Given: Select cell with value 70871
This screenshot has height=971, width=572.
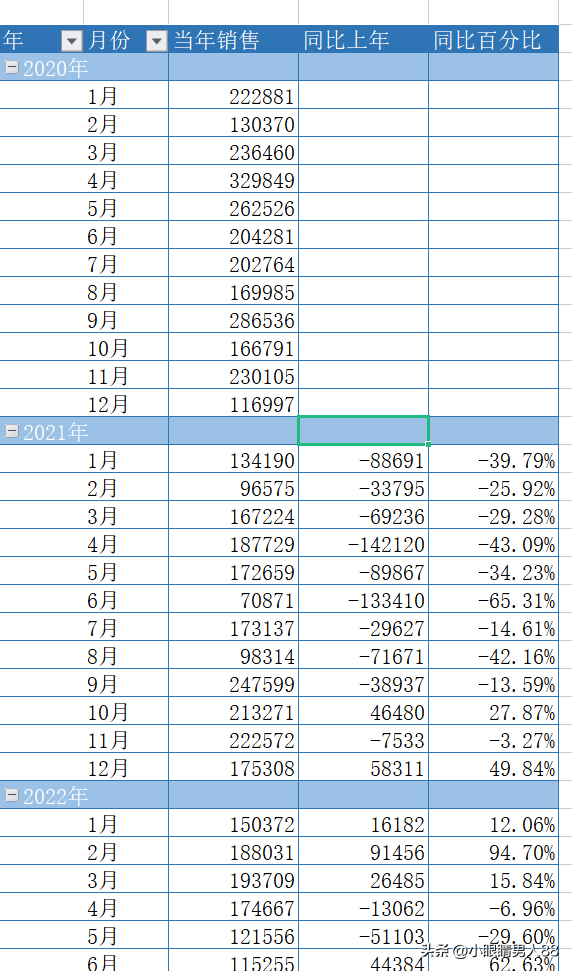Looking at the screenshot, I should tap(233, 600).
